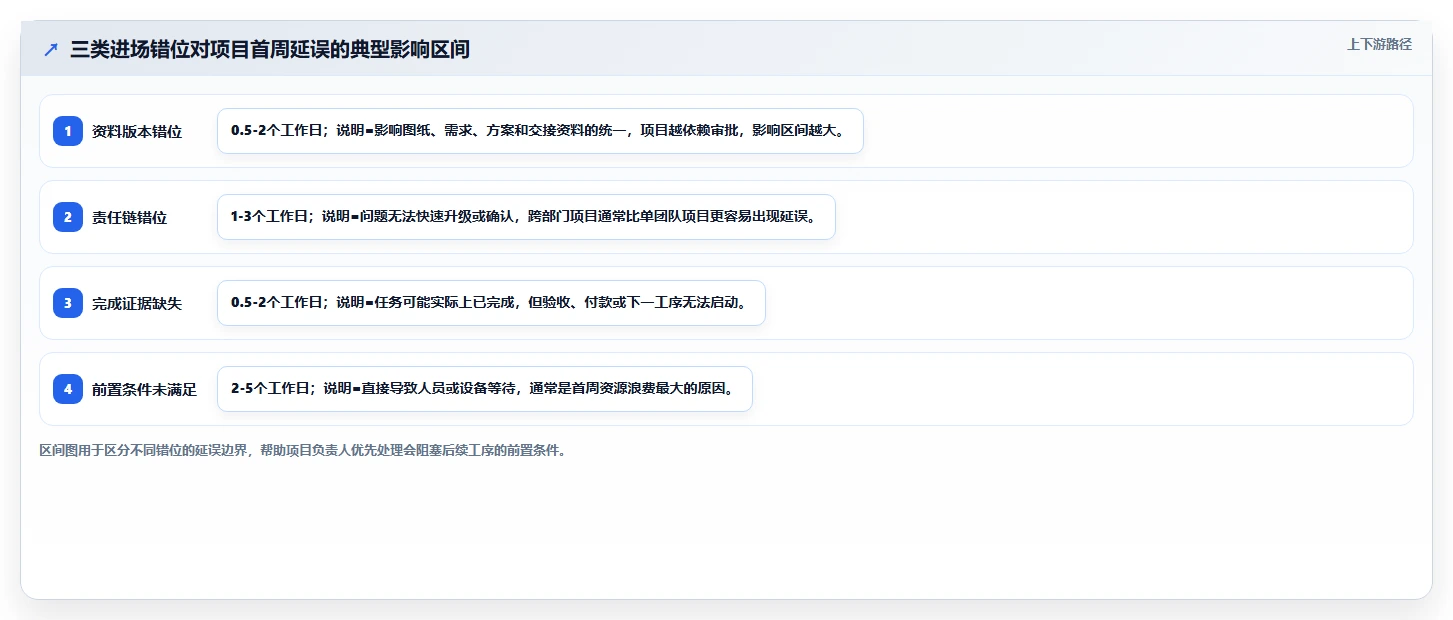Image resolution: width=1453 pixels, height=620 pixels.
Task: Select the 前置条件未满足 row label
Action: coord(144,389)
